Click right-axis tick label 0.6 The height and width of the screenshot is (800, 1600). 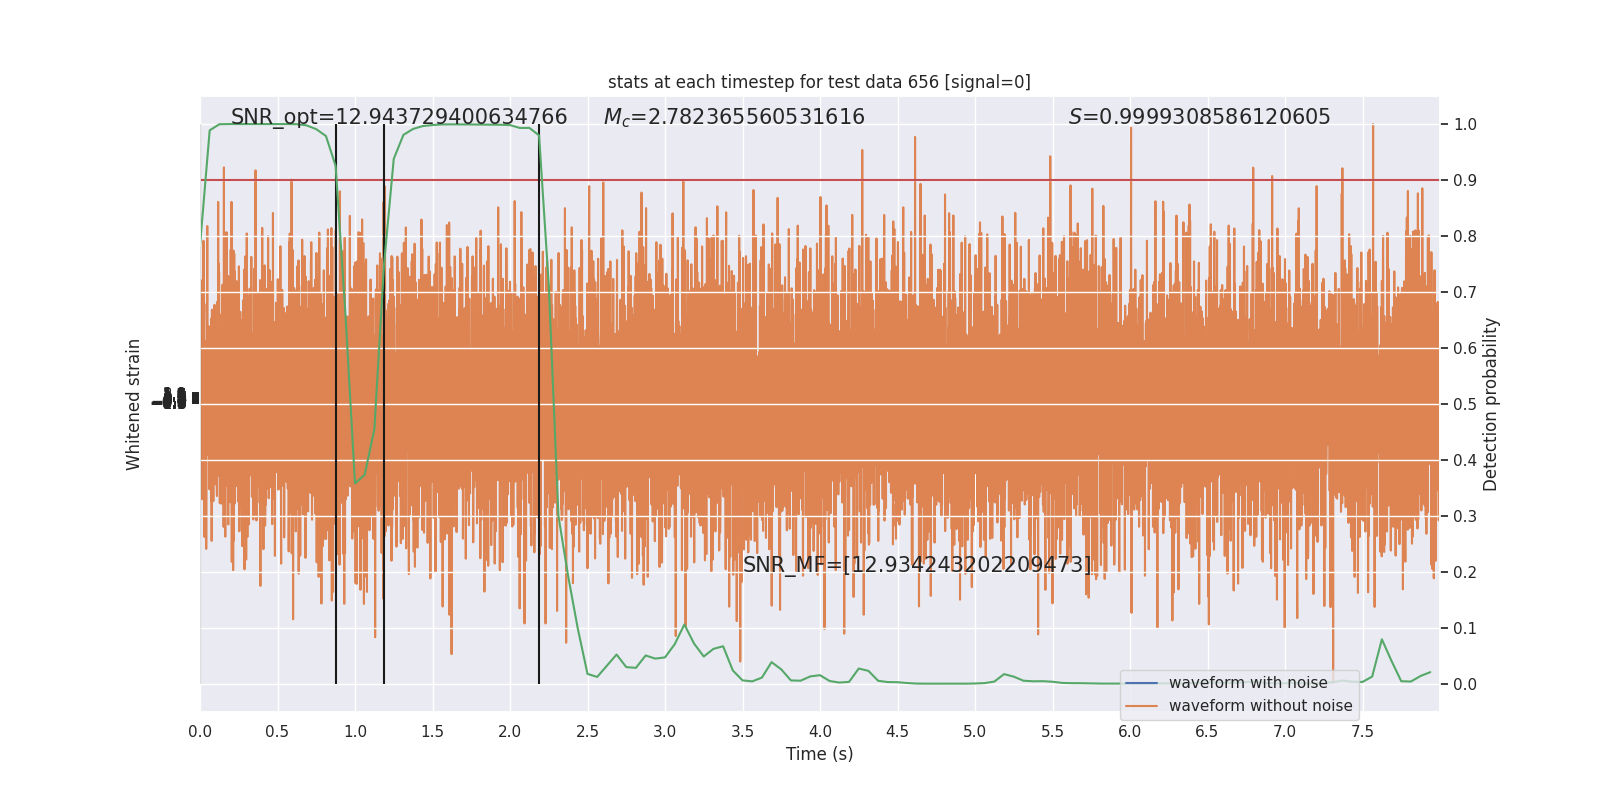pyautogui.click(x=1465, y=349)
